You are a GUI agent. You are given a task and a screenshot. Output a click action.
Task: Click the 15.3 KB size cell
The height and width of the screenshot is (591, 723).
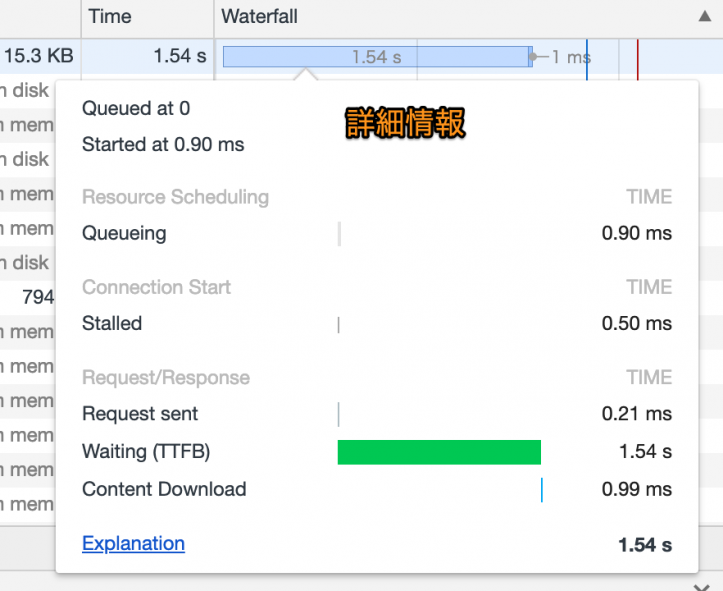click(x=38, y=56)
